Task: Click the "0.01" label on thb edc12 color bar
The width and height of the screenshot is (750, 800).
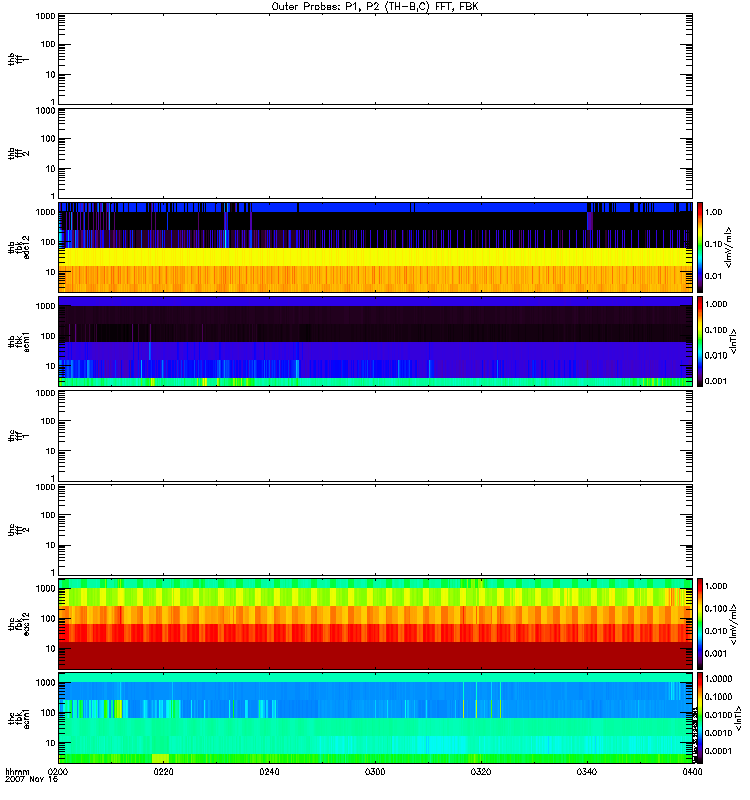Action: coord(714,276)
